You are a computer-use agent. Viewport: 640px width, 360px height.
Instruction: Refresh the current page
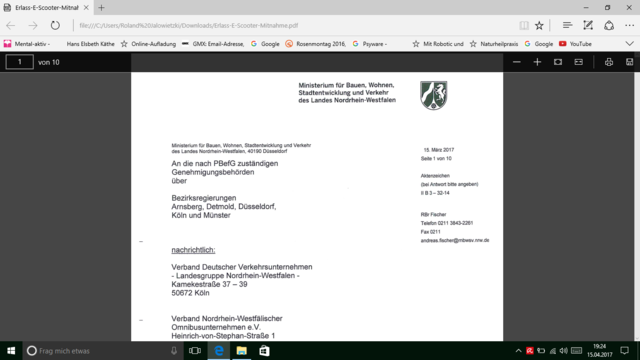coord(55,25)
